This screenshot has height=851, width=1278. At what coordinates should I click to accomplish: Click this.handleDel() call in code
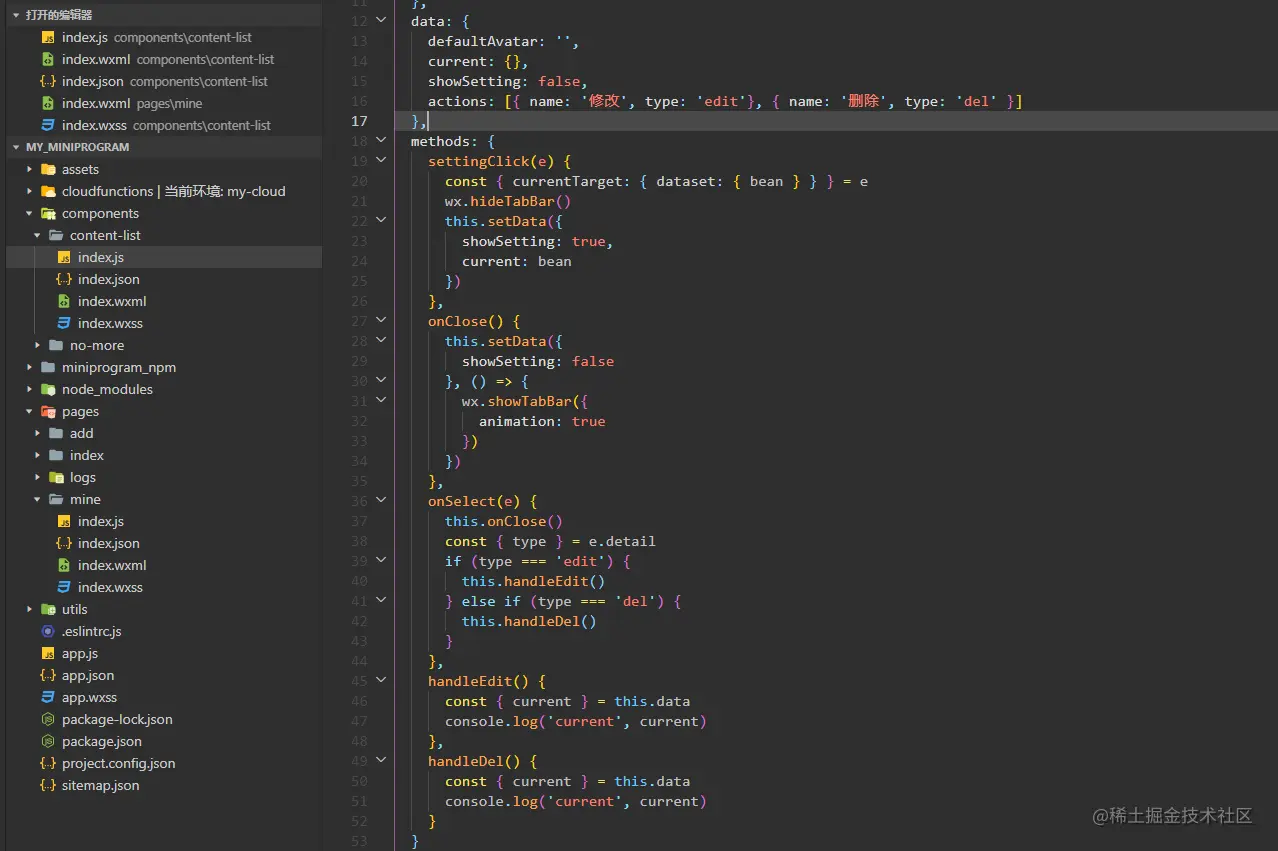[x=529, y=621]
